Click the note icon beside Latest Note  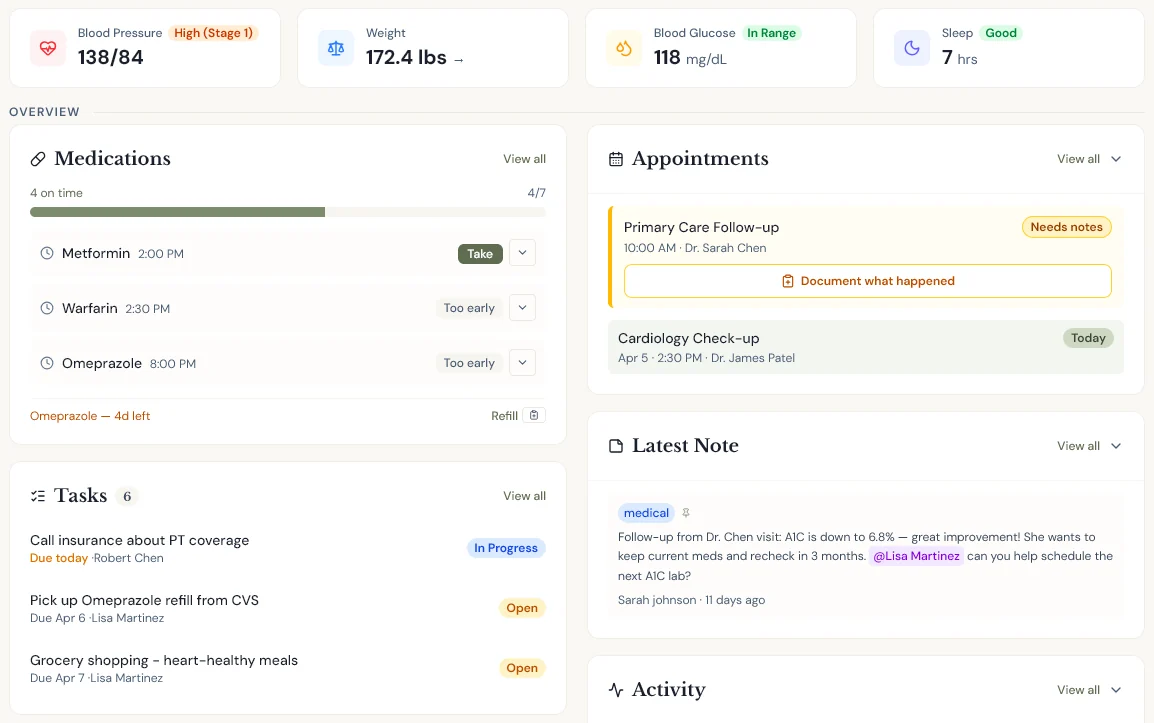(x=616, y=446)
